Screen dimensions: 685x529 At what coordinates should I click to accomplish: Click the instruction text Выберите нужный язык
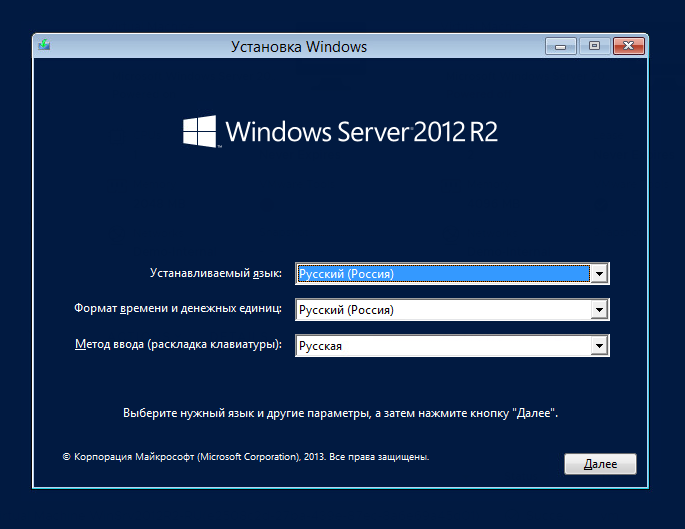click(340, 413)
